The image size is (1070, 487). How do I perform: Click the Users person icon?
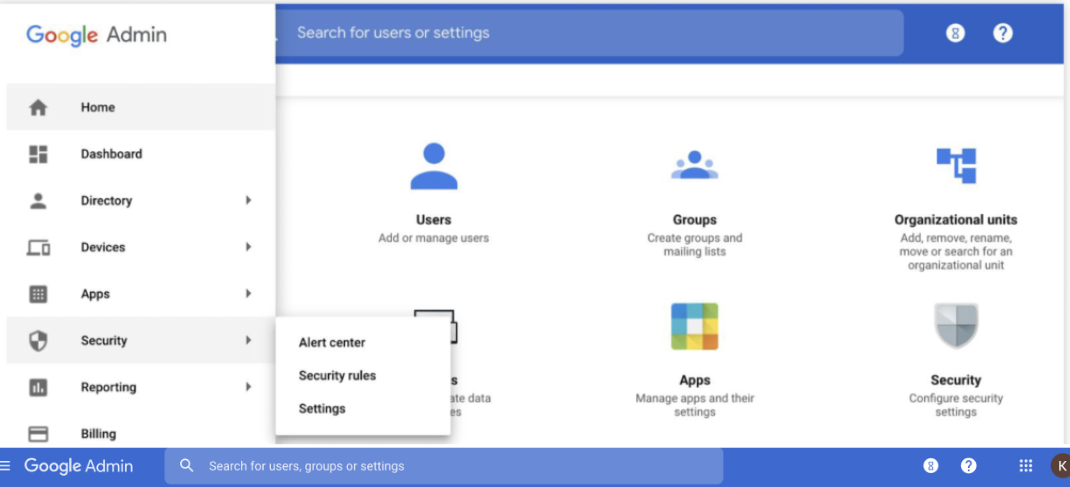point(433,166)
